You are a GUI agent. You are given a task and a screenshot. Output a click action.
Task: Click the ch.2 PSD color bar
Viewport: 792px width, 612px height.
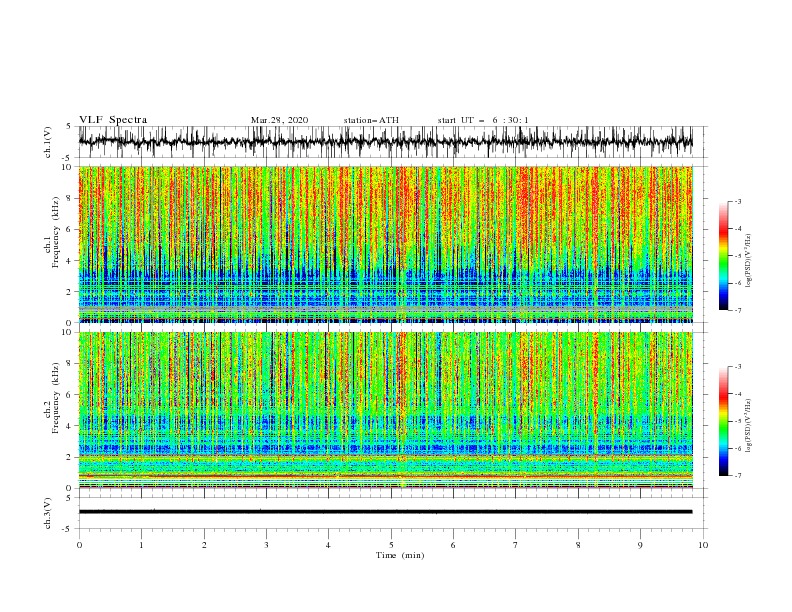(724, 421)
